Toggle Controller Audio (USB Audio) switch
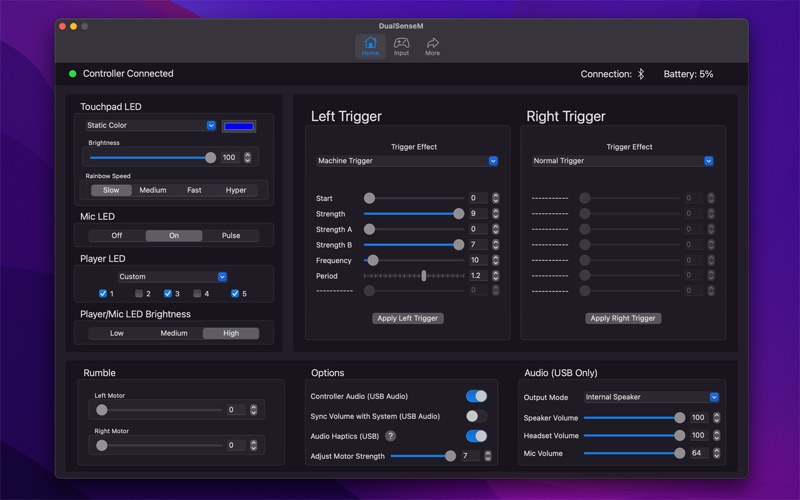This screenshot has width=800, height=500. 476,396
